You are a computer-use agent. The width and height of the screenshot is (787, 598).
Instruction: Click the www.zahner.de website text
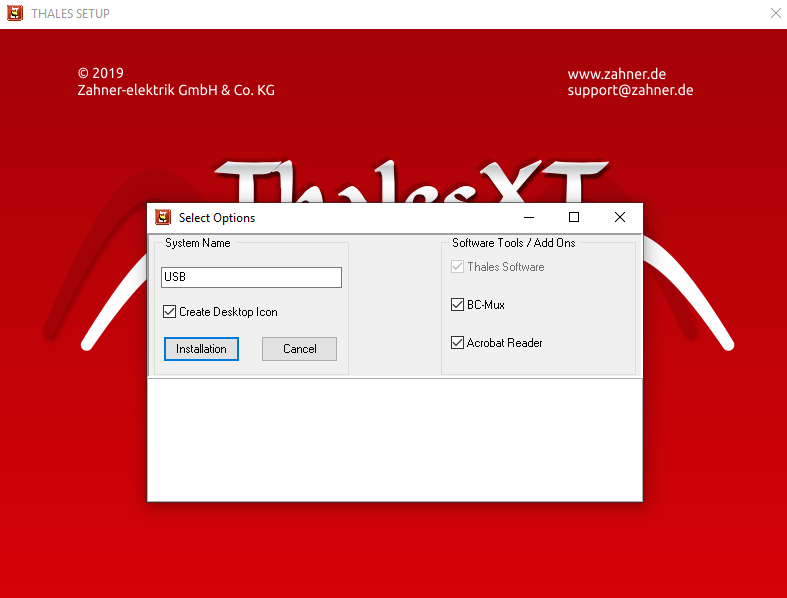click(x=617, y=74)
